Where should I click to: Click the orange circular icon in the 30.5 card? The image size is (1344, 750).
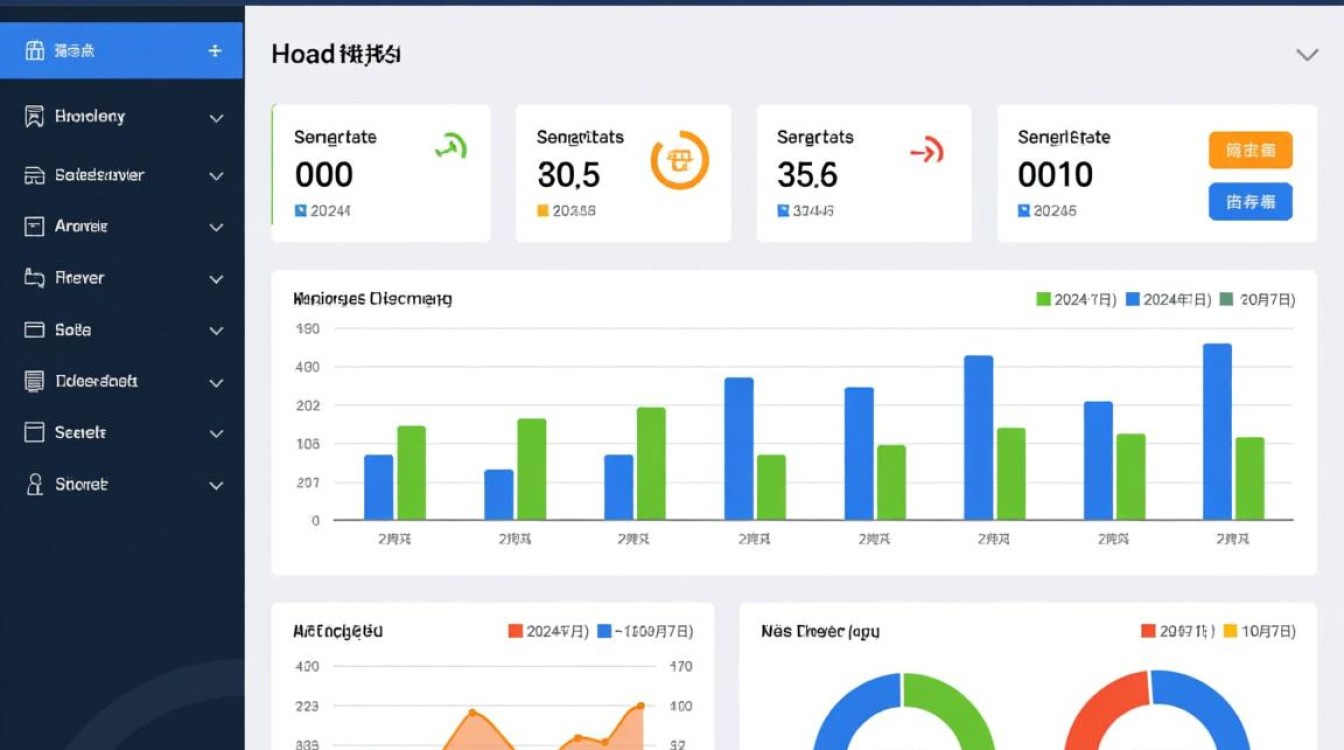(679, 160)
